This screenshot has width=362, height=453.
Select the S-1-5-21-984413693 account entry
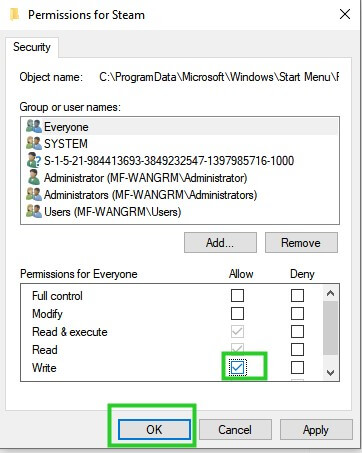pos(180,161)
